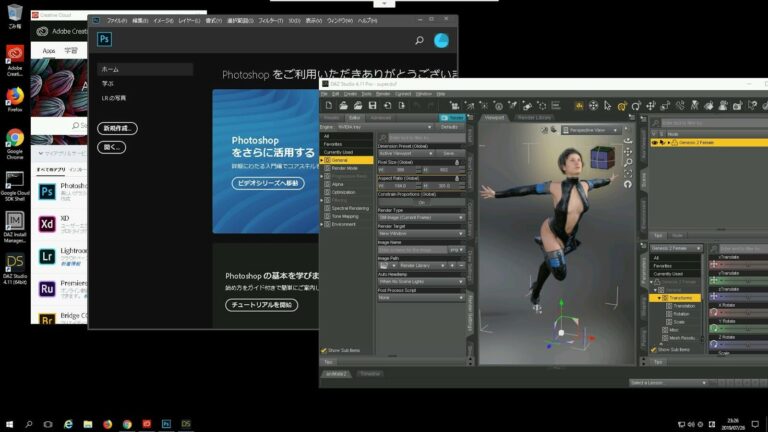The width and height of the screenshot is (768, 432).
Task: Select the highlighted Universal tool in DAZ toolbar
Action: tap(622, 105)
